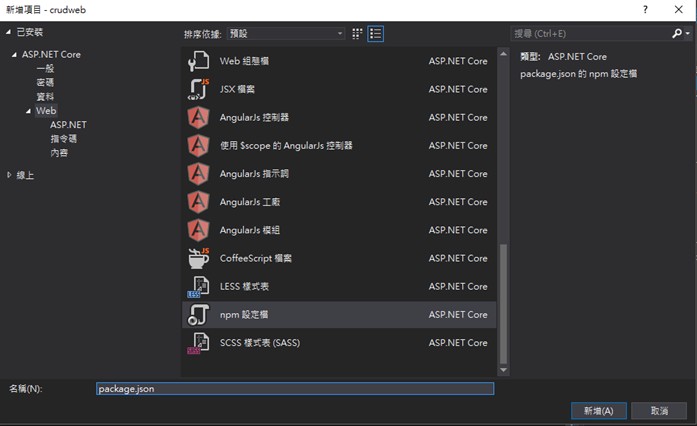
Task: Click the scrollbar up arrow
Action: point(503,54)
